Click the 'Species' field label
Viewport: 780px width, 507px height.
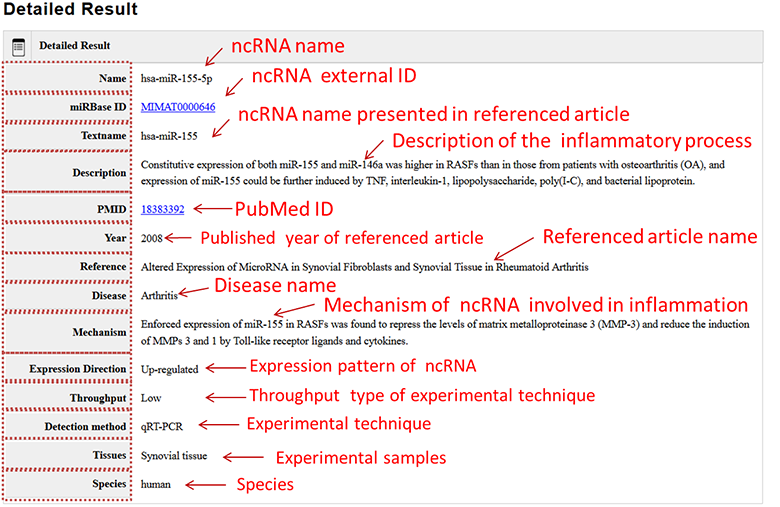click(x=109, y=484)
